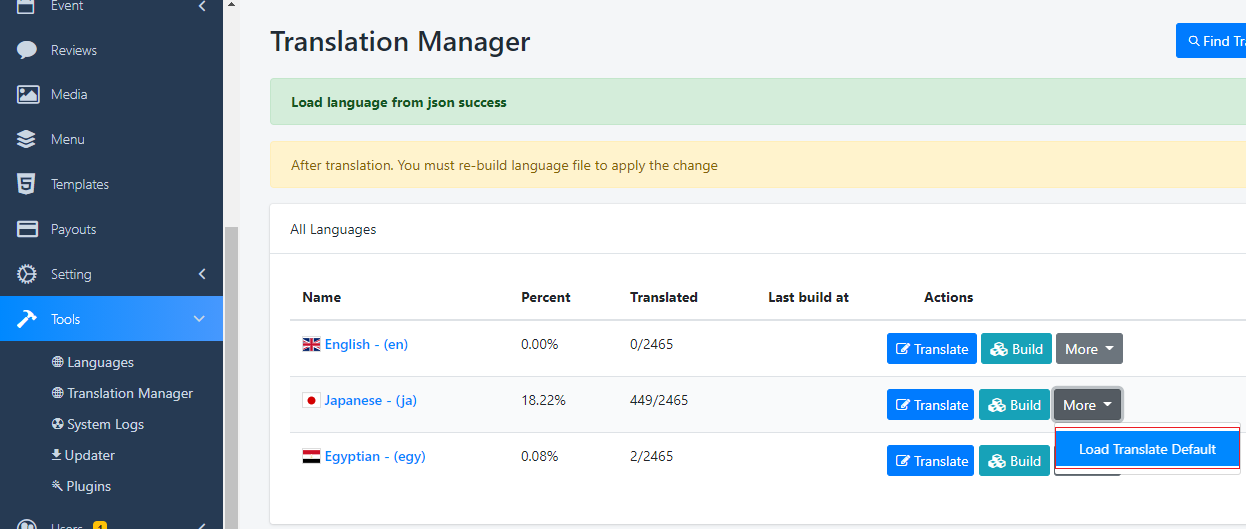This screenshot has height=529, width=1246.
Task: Click the Payouts credit card icon
Action: [27, 229]
